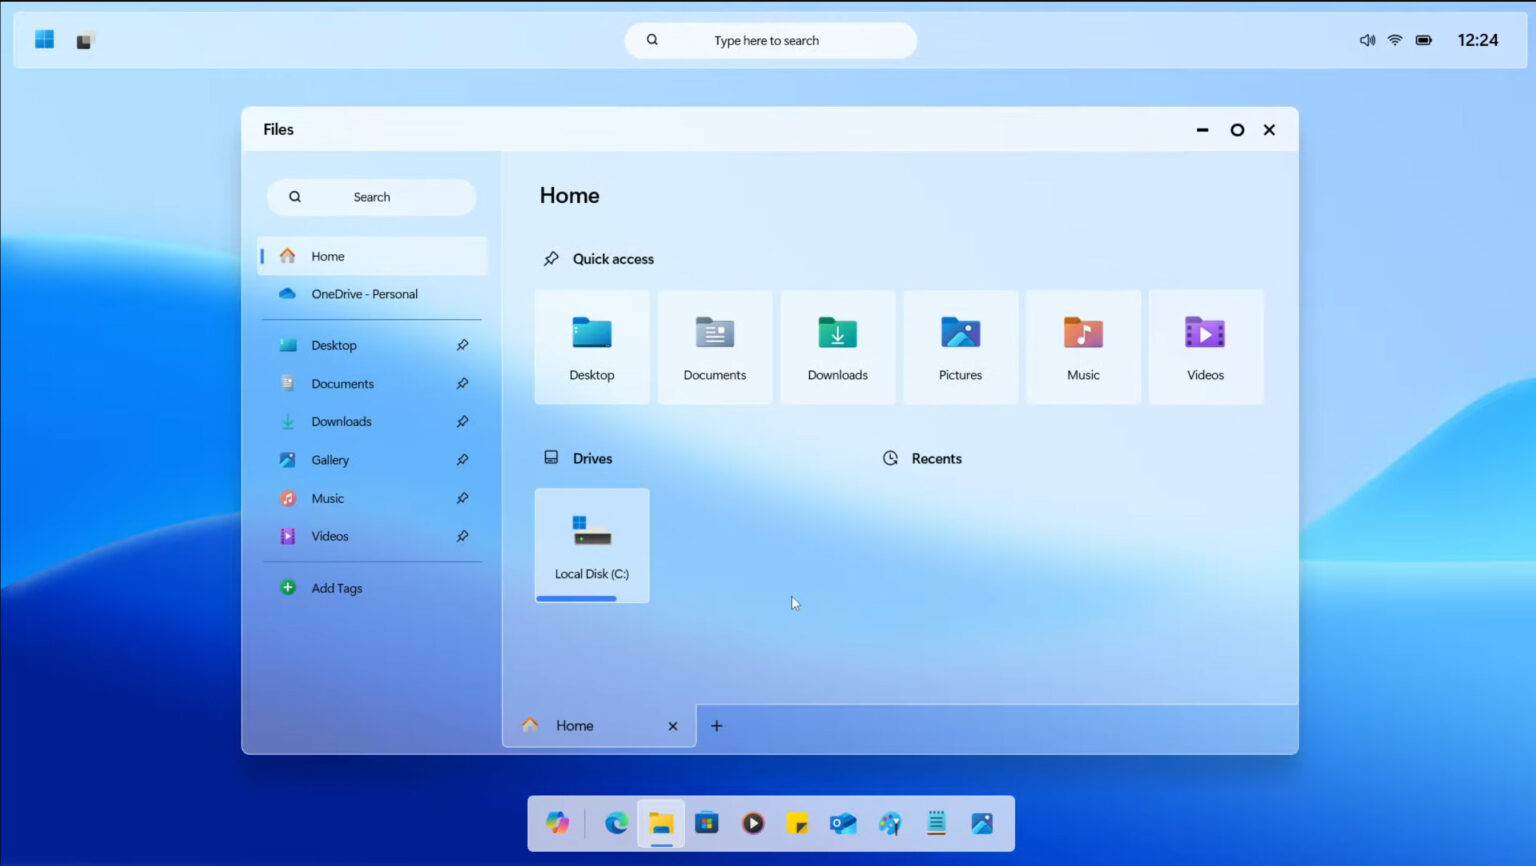This screenshot has height=866, width=1536.
Task: Unpin Downloads from the sidebar
Action: click(462, 421)
